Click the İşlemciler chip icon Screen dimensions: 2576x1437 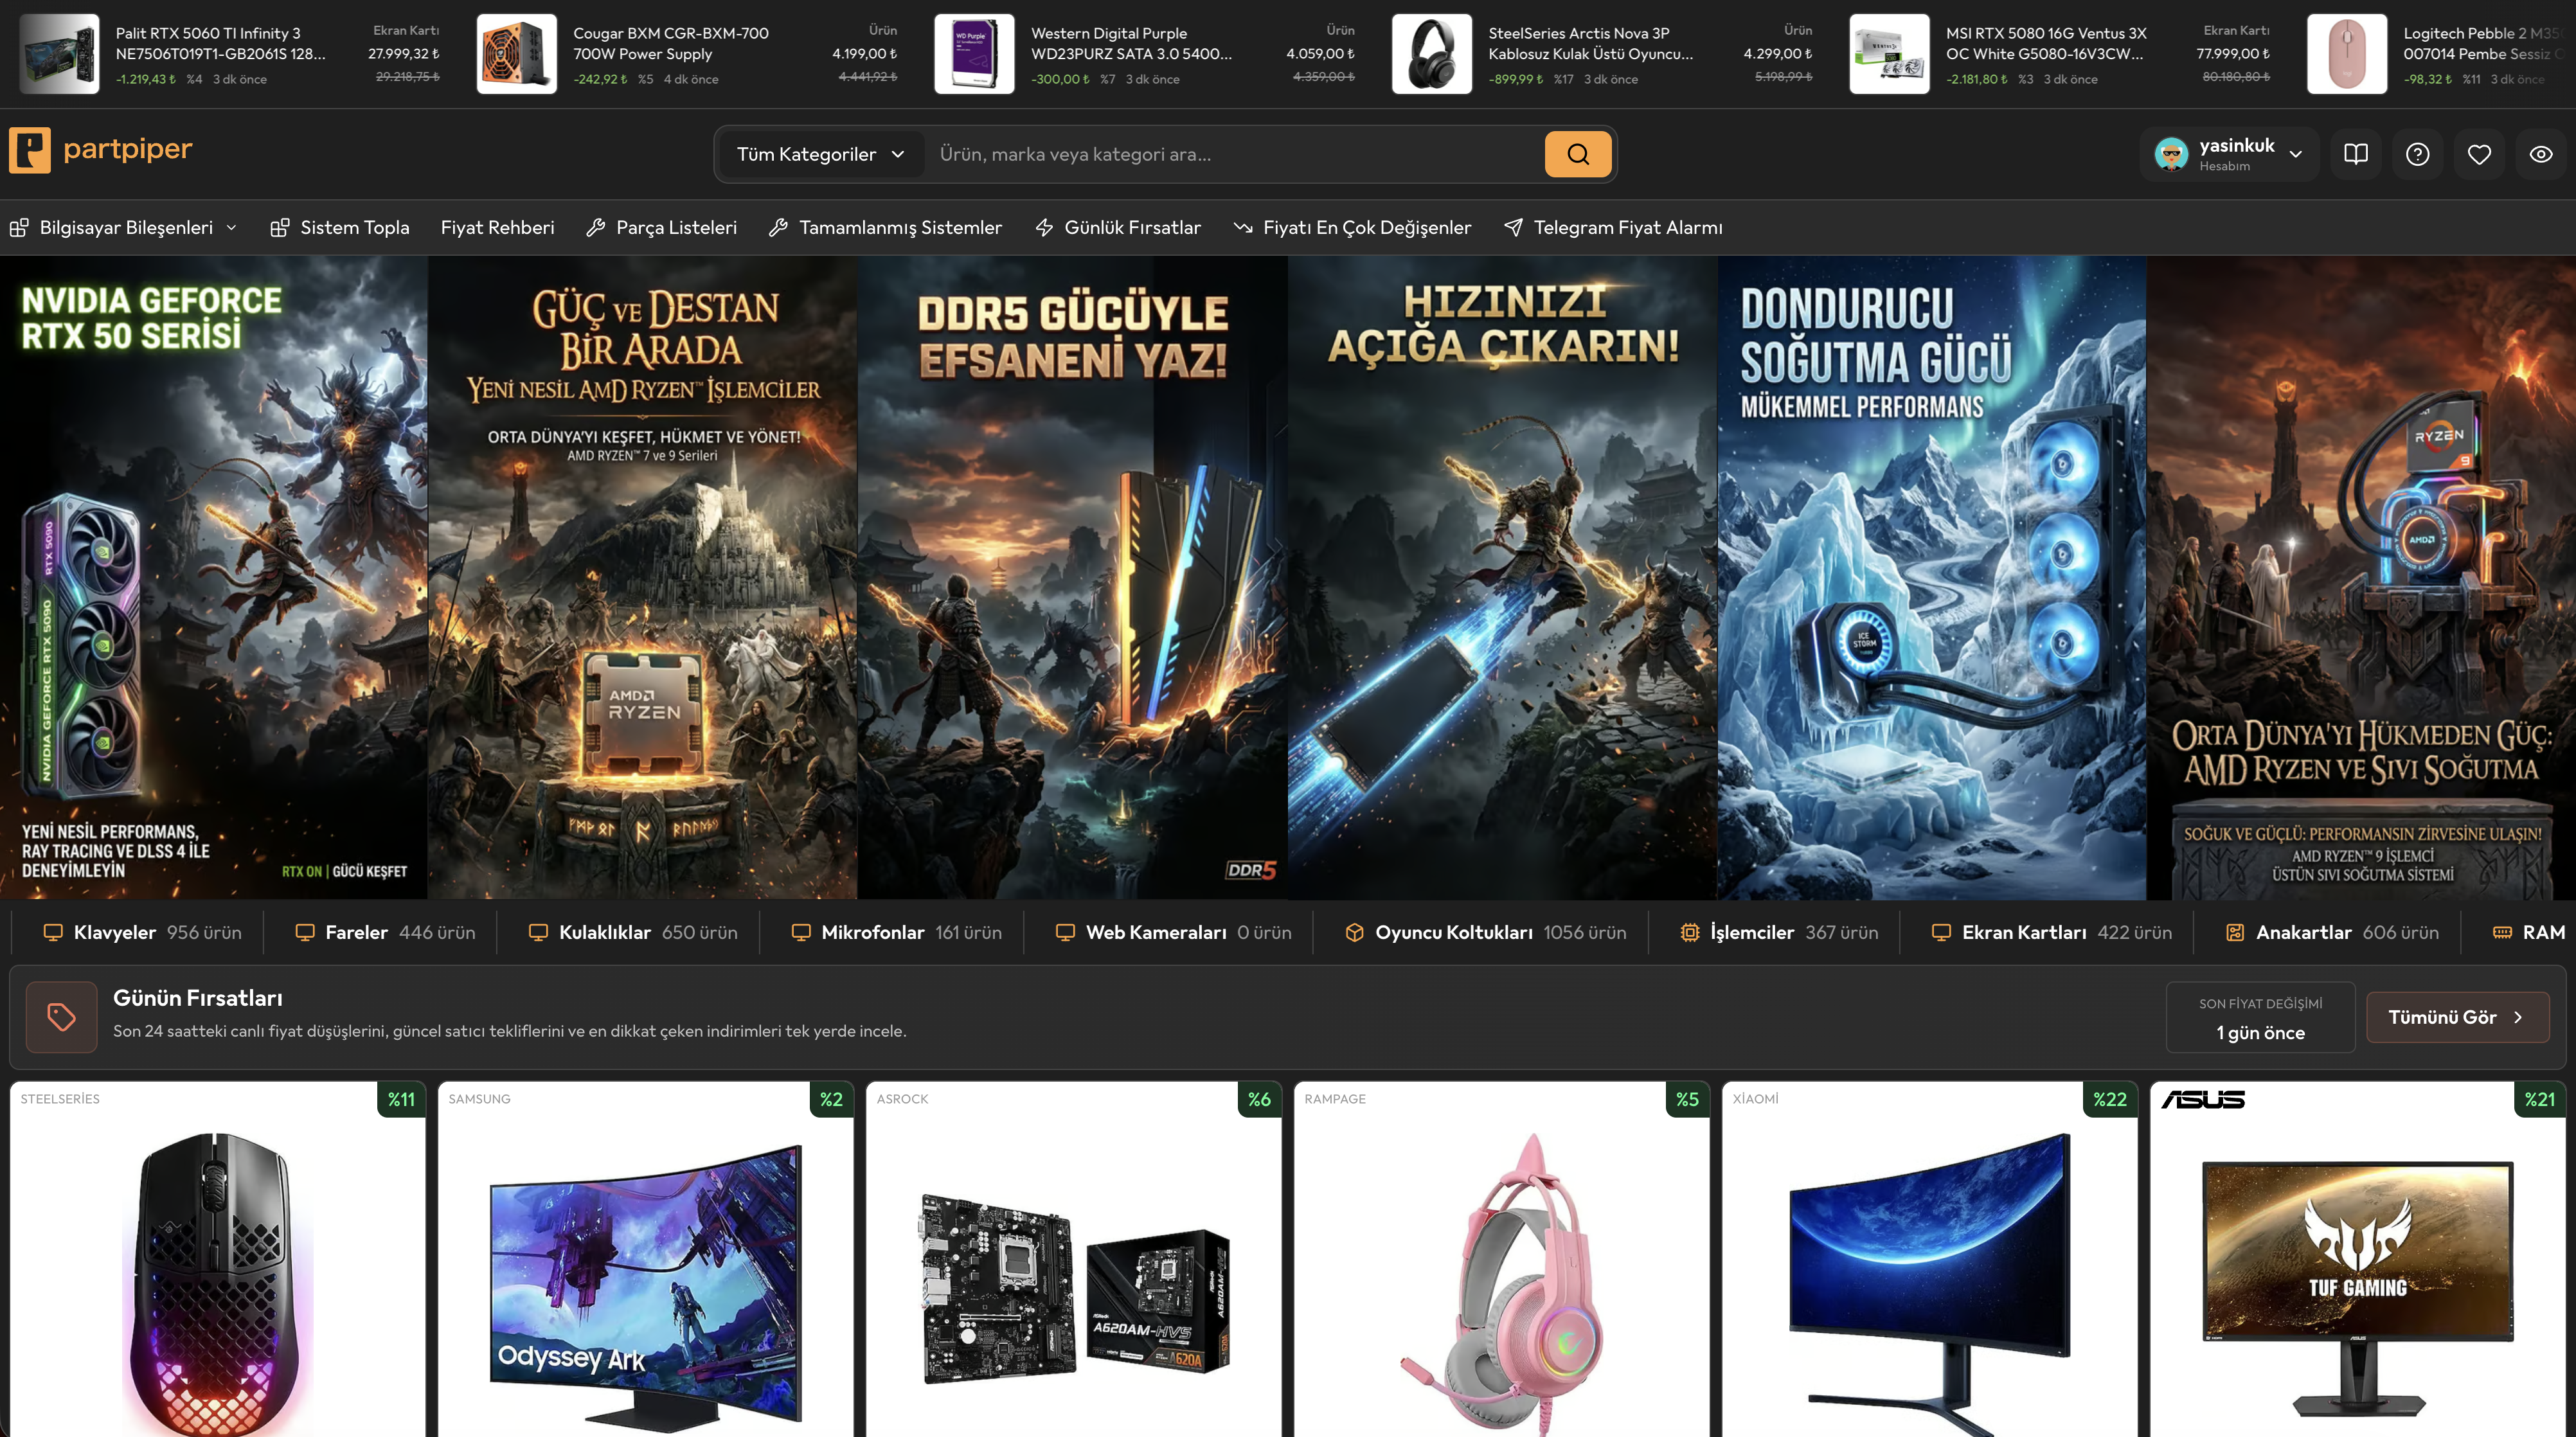[x=1689, y=932]
